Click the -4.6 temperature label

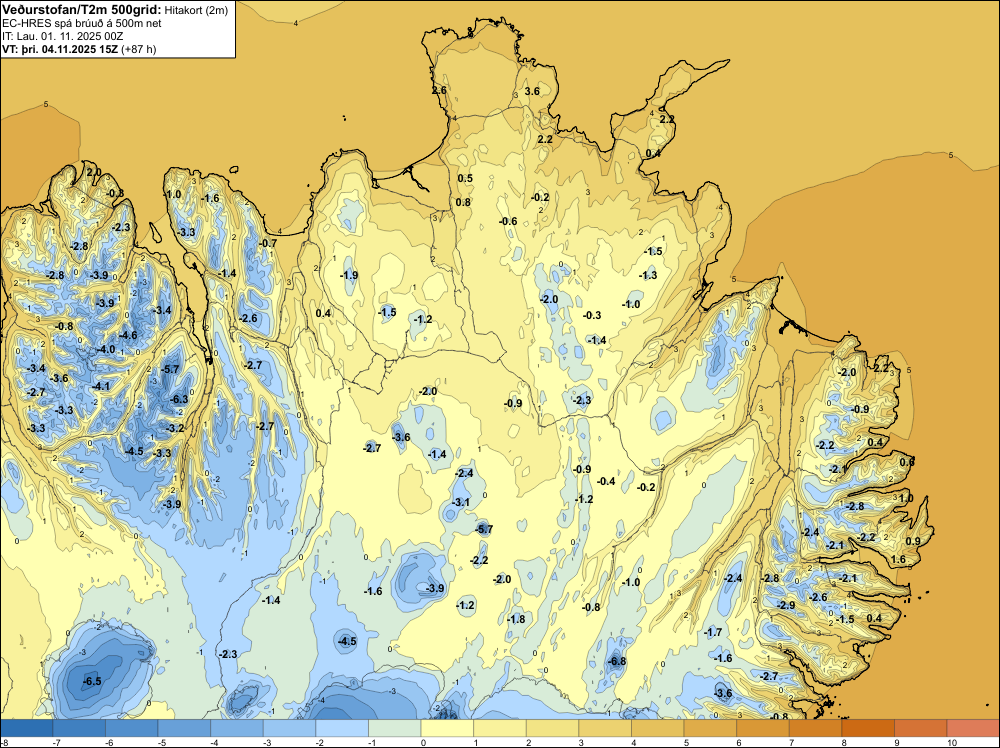tap(128, 335)
